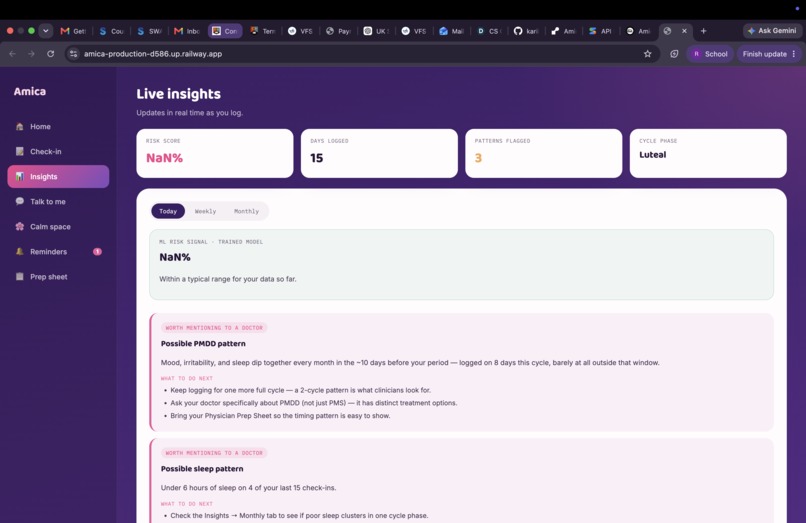Click the Ask Gemini button
The width and height of the screenshot is (806, 523).
(772, 31)
